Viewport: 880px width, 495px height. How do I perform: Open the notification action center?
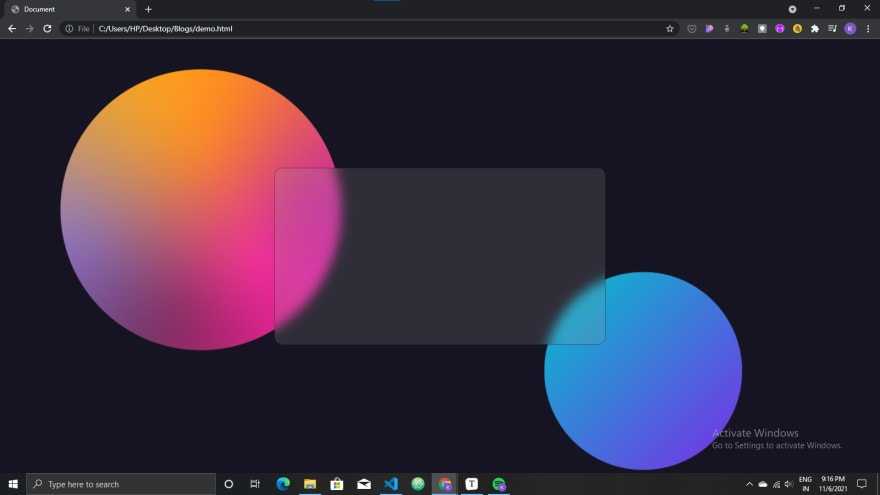862,484
